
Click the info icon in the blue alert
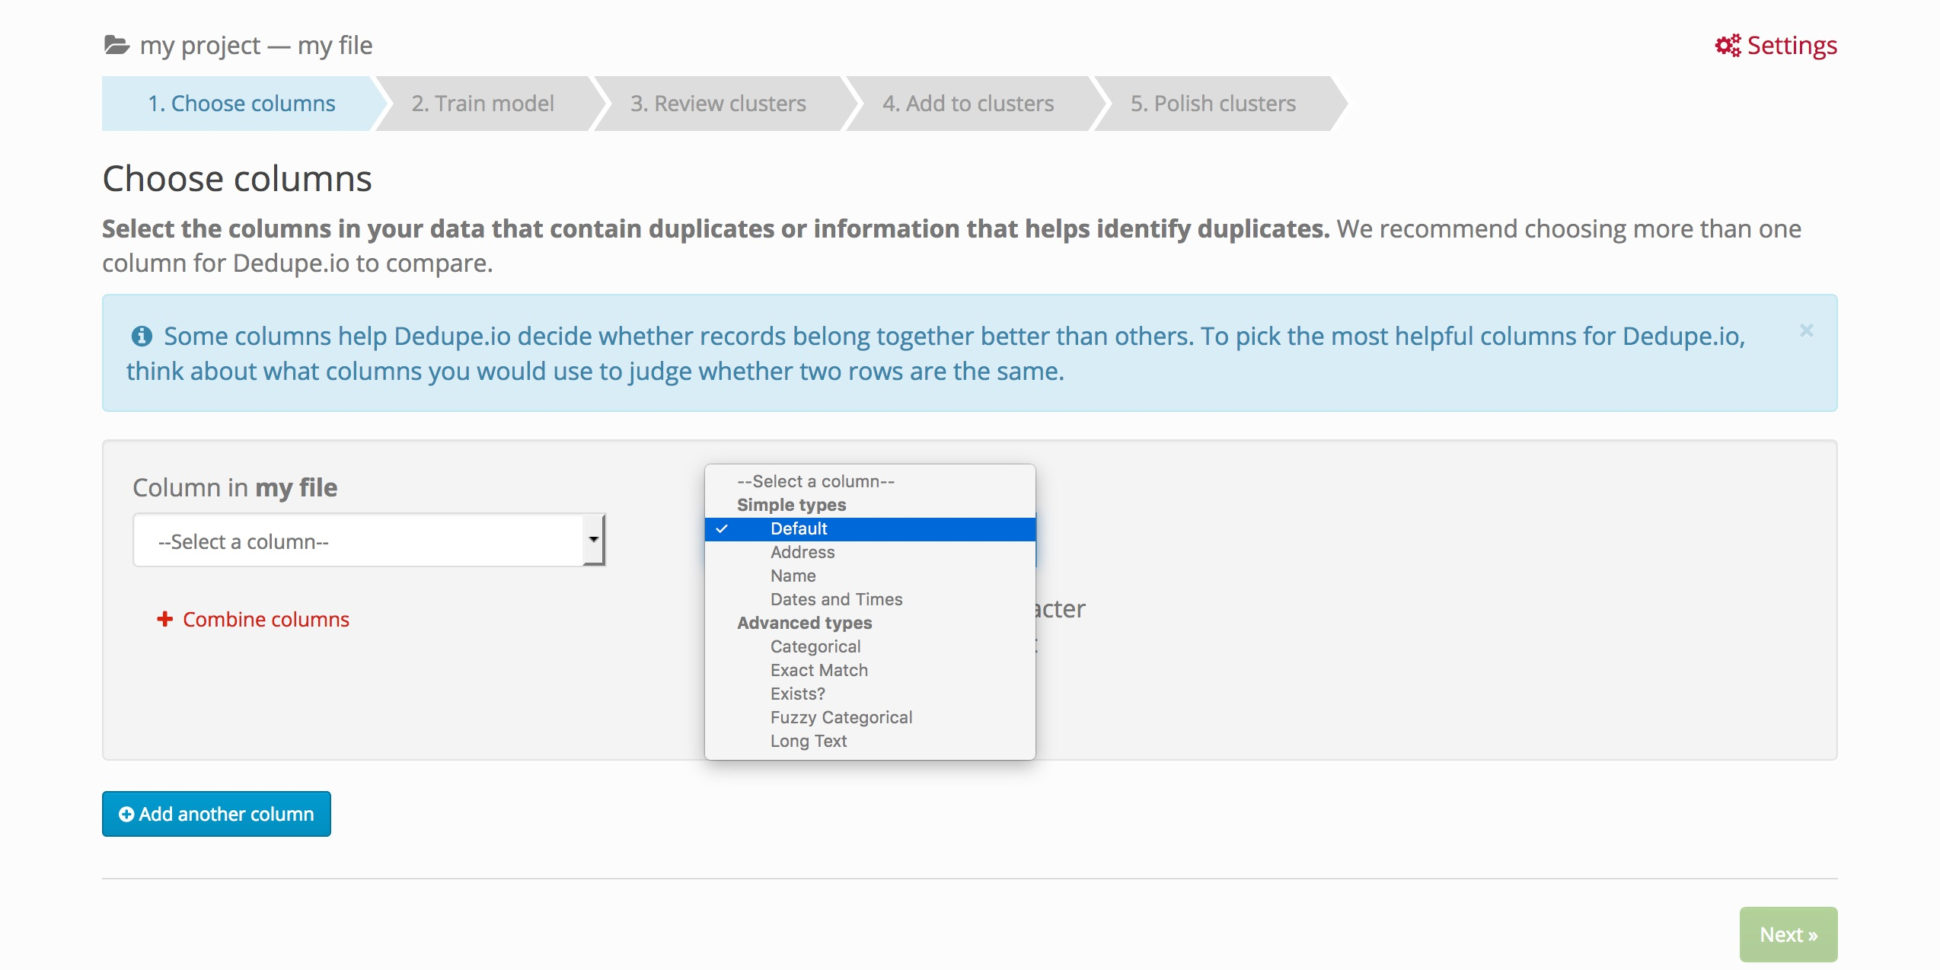(x=142, y=335)
